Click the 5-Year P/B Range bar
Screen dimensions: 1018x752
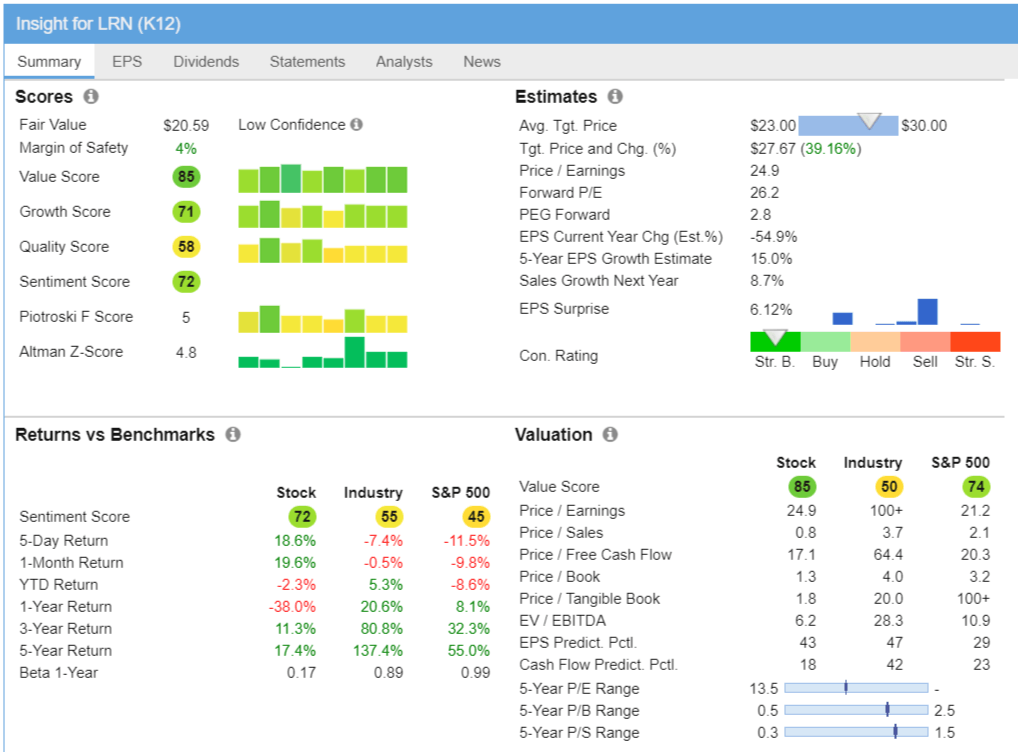point(856,710)
